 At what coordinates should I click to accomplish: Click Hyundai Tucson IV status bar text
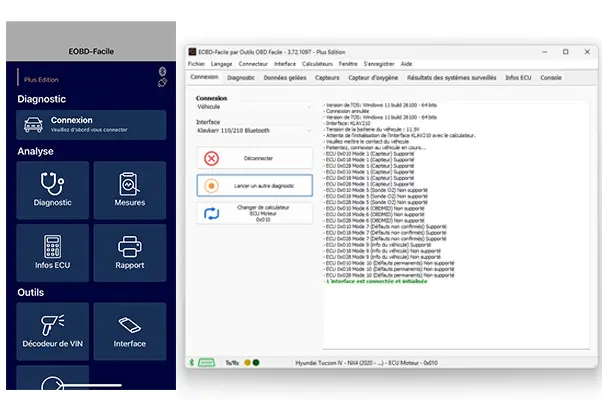coord(366,363)
